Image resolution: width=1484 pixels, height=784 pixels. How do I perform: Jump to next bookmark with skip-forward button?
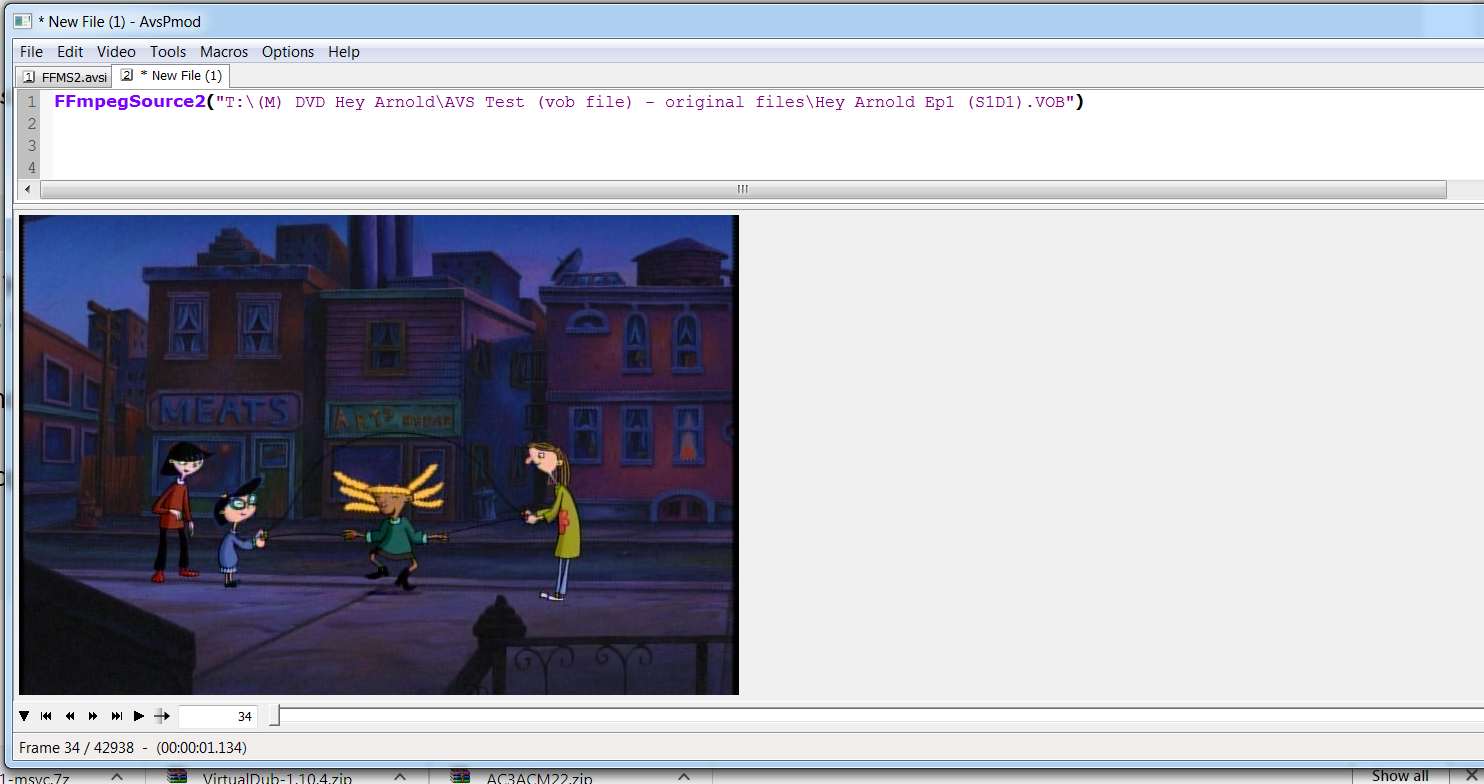(116, 716)
